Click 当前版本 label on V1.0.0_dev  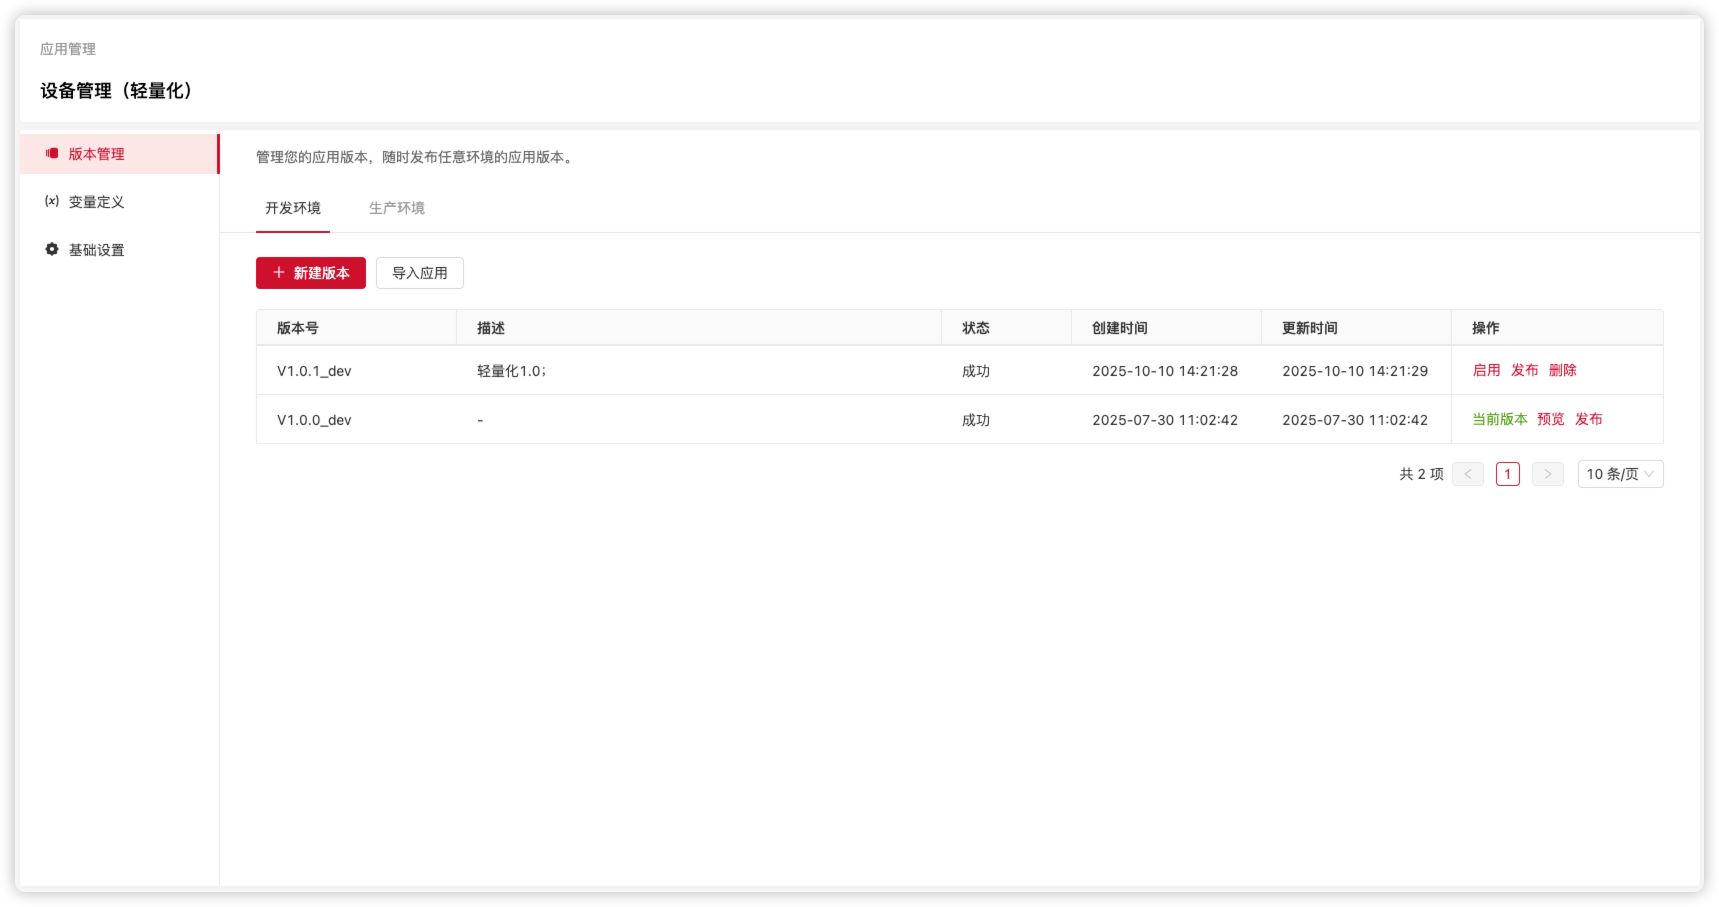(1499, 419)
